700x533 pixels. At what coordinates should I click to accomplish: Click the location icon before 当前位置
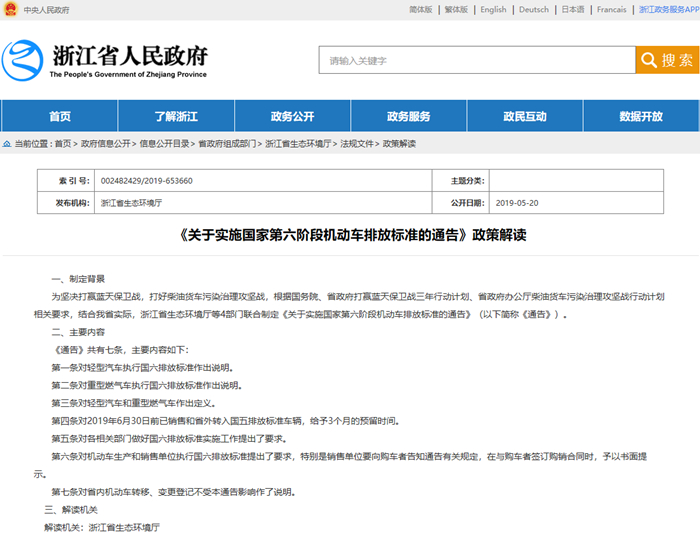tap(7, 144)
